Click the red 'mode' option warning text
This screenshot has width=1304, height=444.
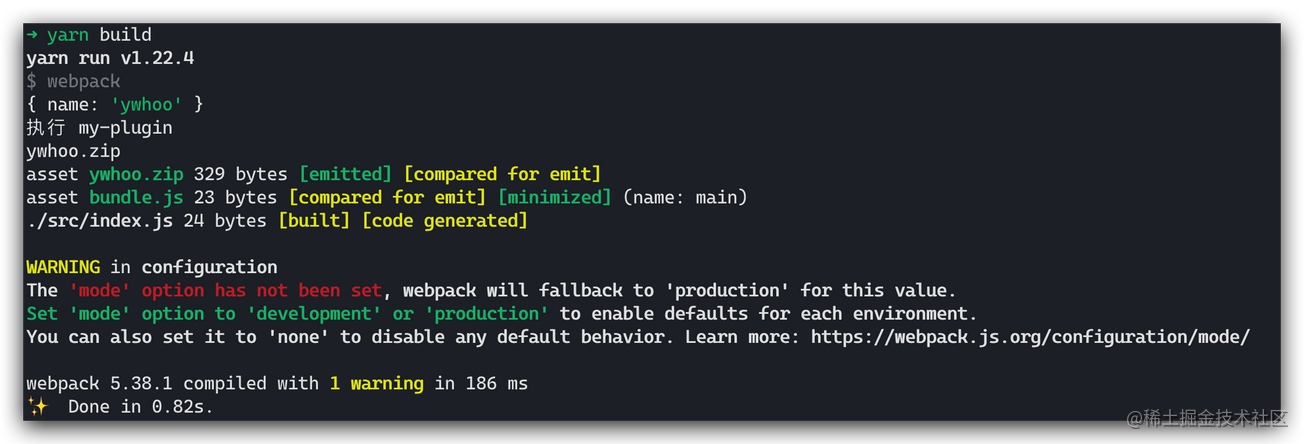(x=225, y=291)
